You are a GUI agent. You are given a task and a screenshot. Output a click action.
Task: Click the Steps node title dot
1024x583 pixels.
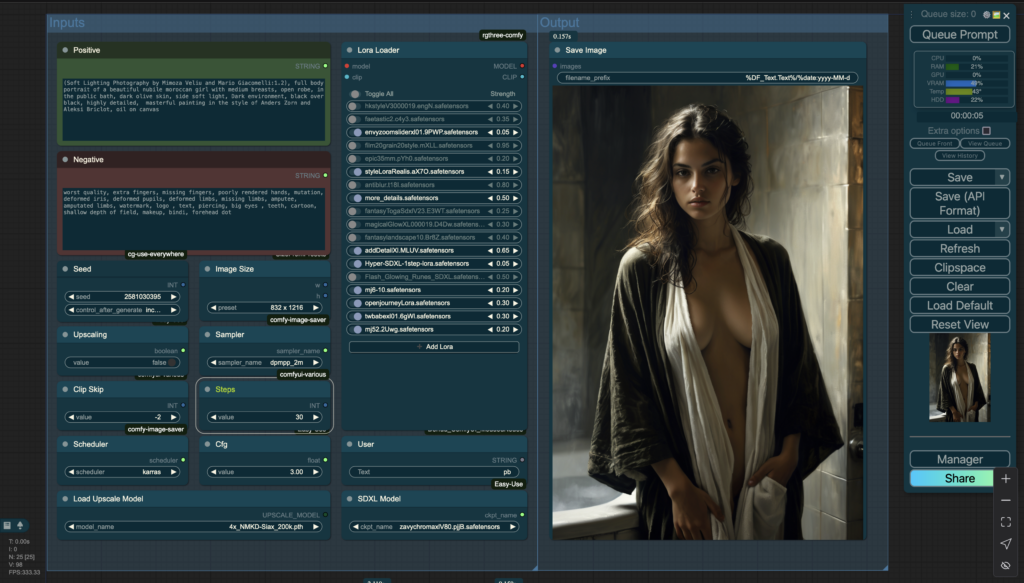pos(208,389)
